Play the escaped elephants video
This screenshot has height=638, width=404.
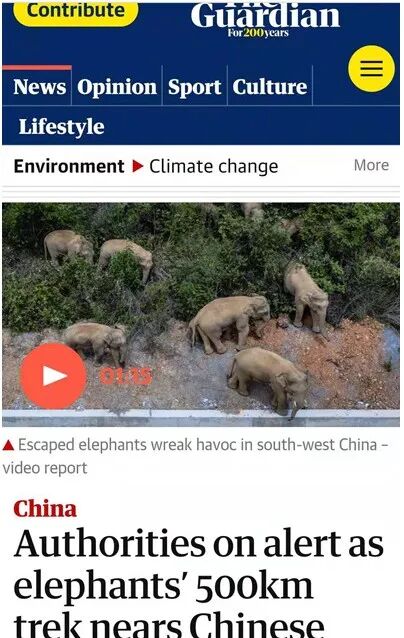[53, 376]
